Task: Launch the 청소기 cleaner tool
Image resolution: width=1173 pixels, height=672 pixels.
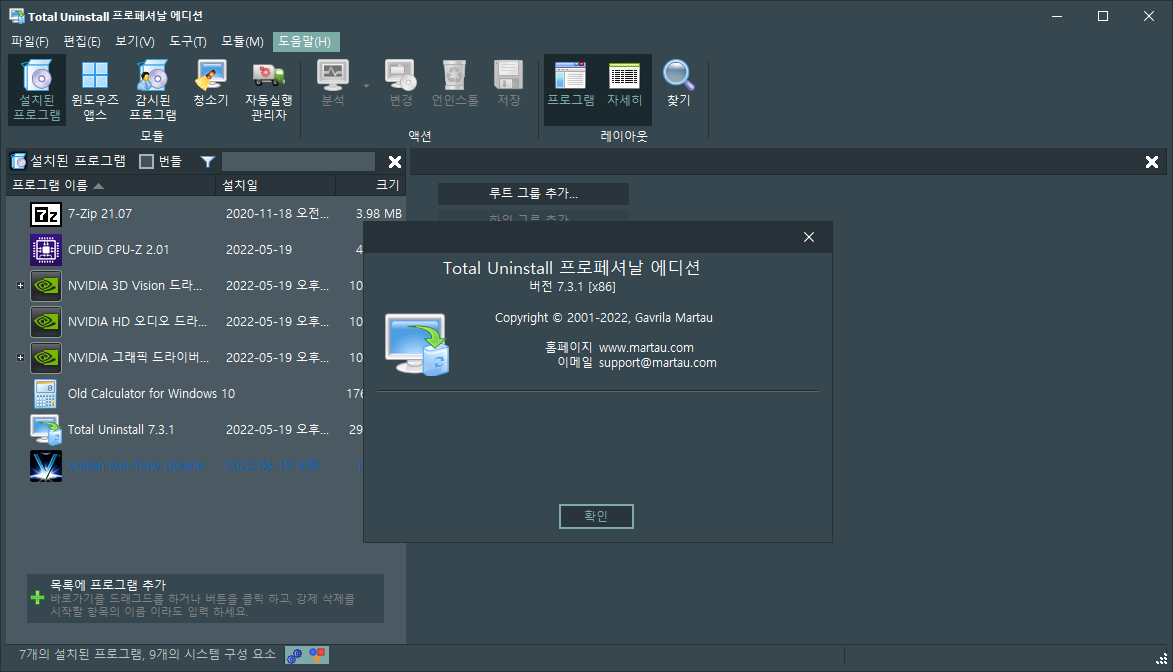Action: (x=211, y=84)
